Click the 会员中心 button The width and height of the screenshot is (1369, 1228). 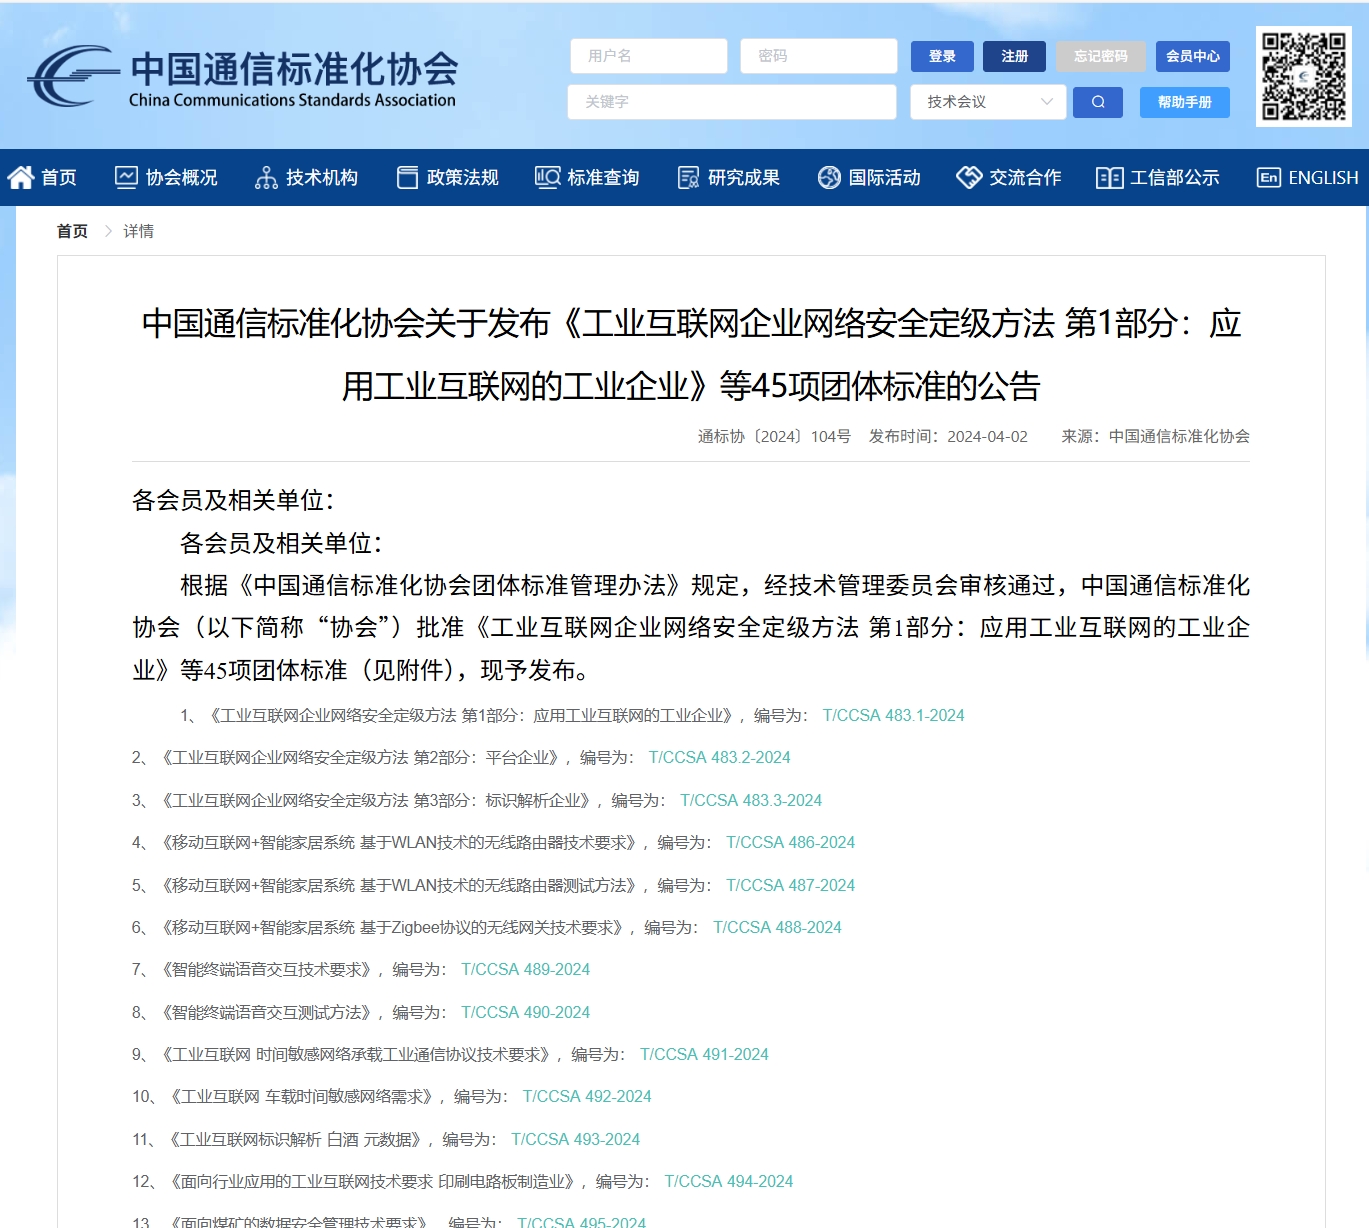1192,56
